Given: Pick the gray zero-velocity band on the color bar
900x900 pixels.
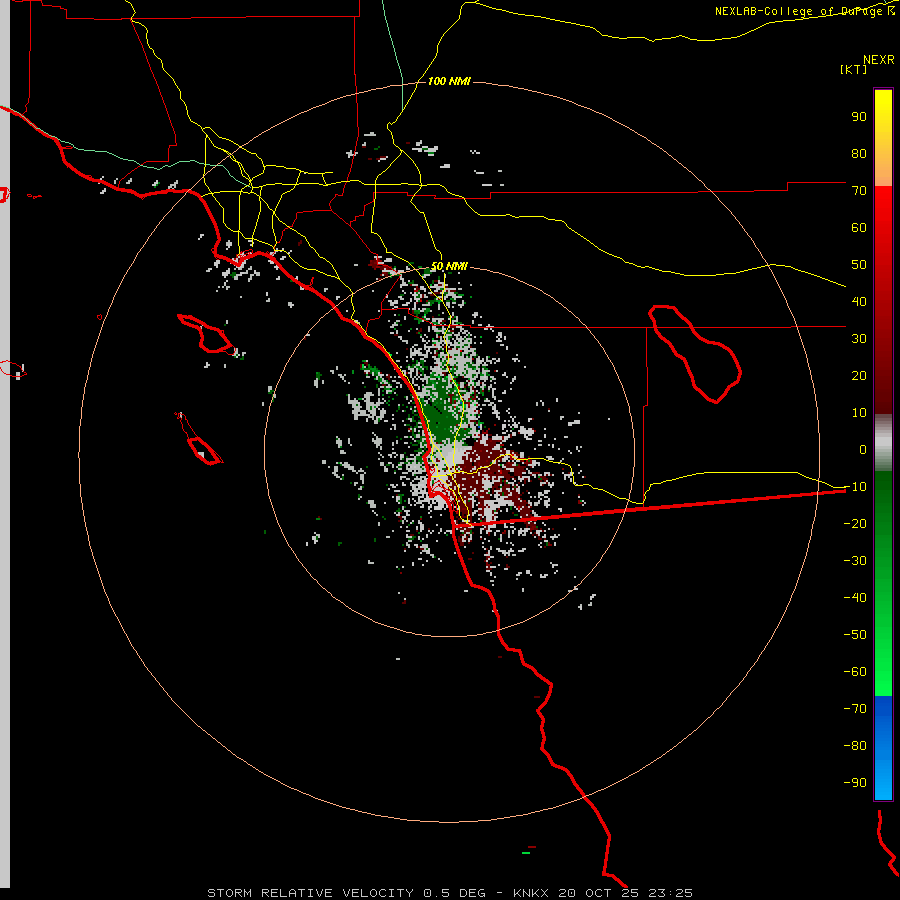Looking at the screenshot, I should coord(883,443).
